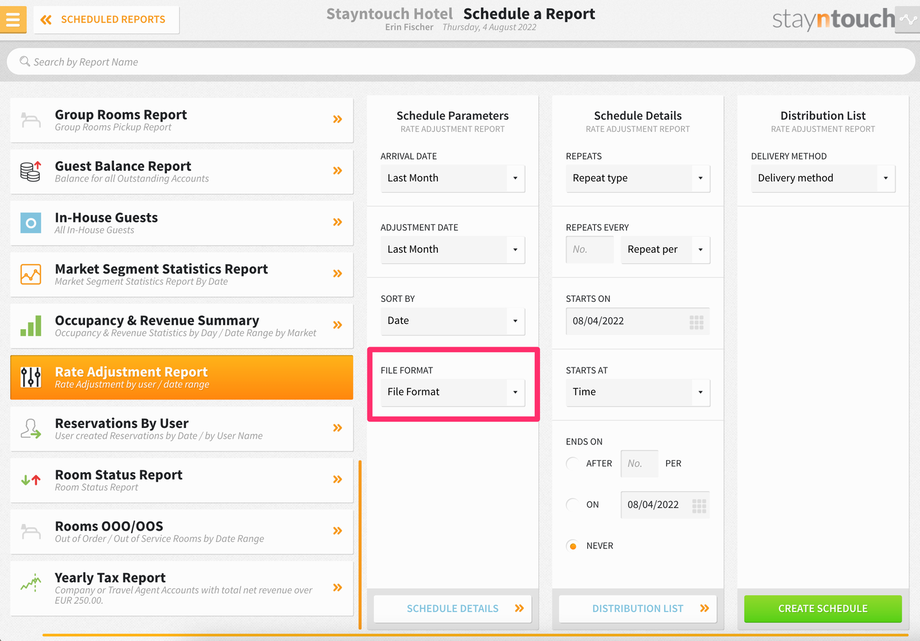Select Group Rooms Report title
This screenshot has height=641, width=920.
[121, 114]
